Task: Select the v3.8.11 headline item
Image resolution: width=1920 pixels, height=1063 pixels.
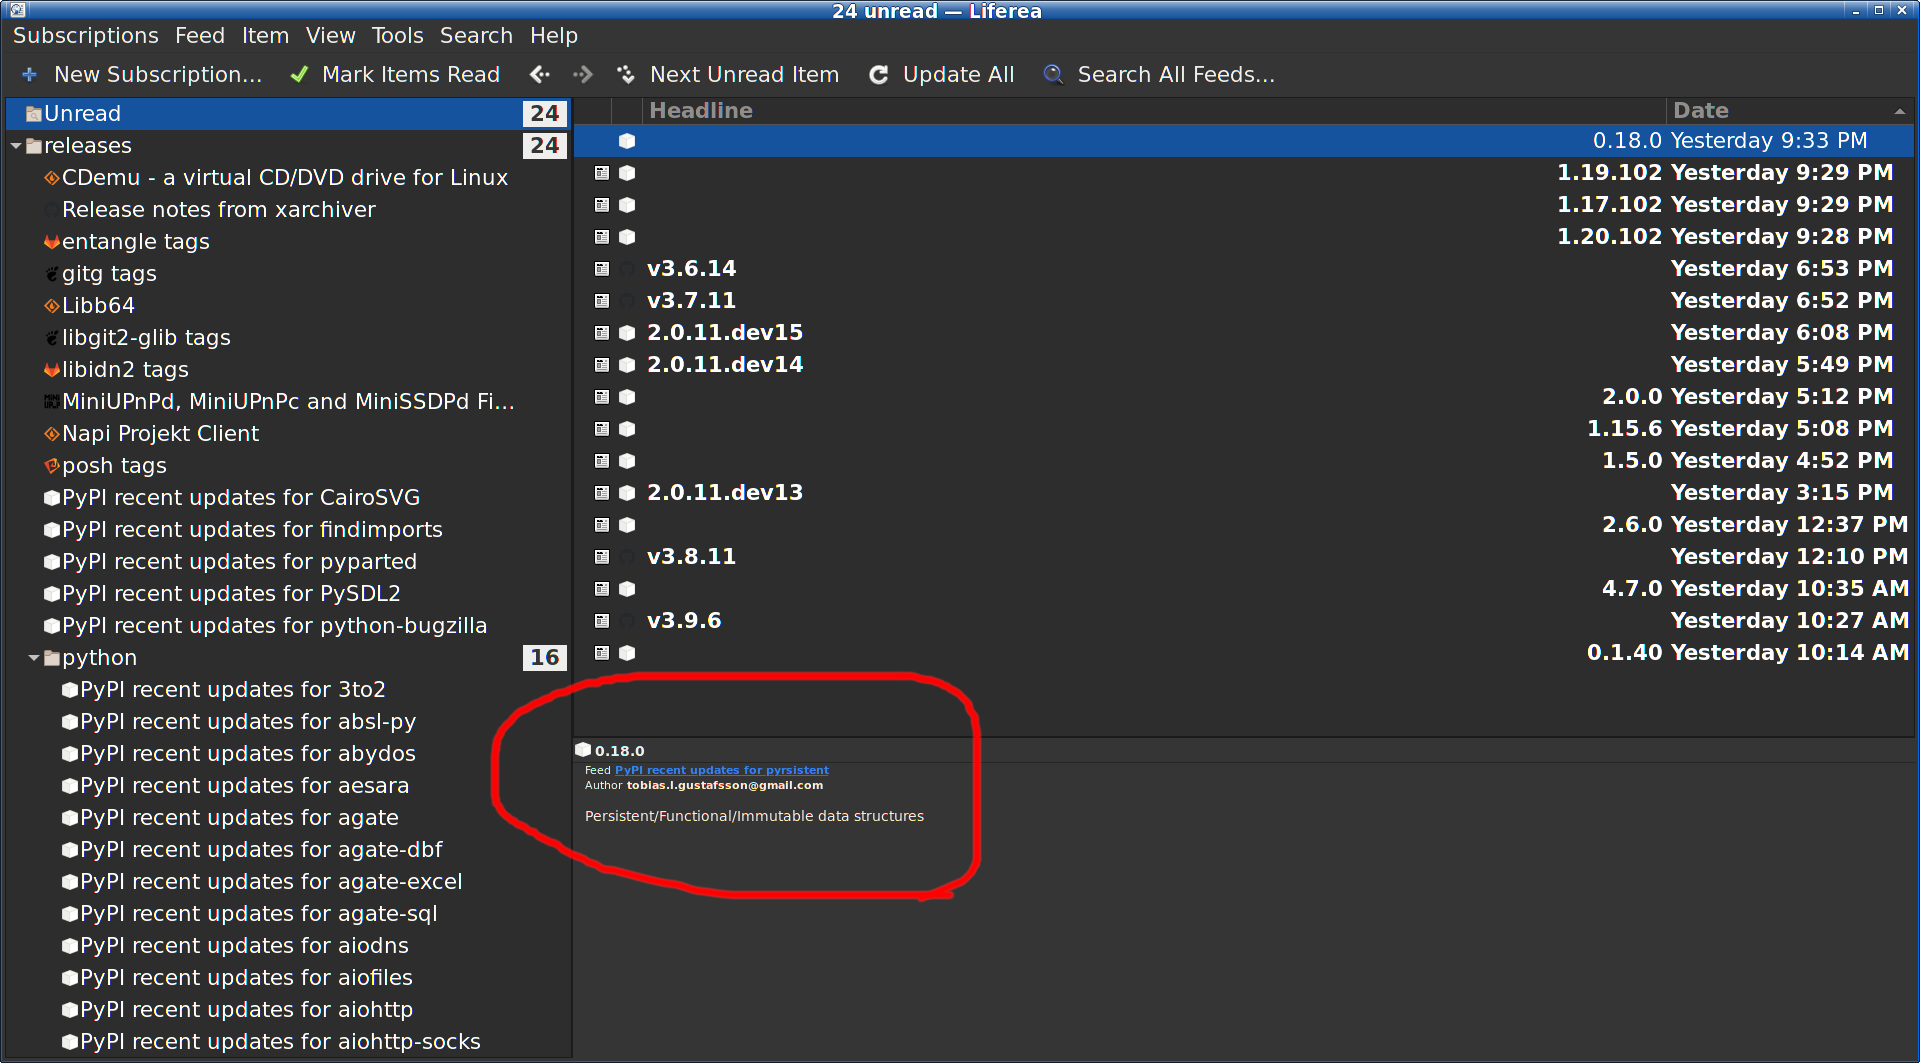Action: (x=691, y=557)
